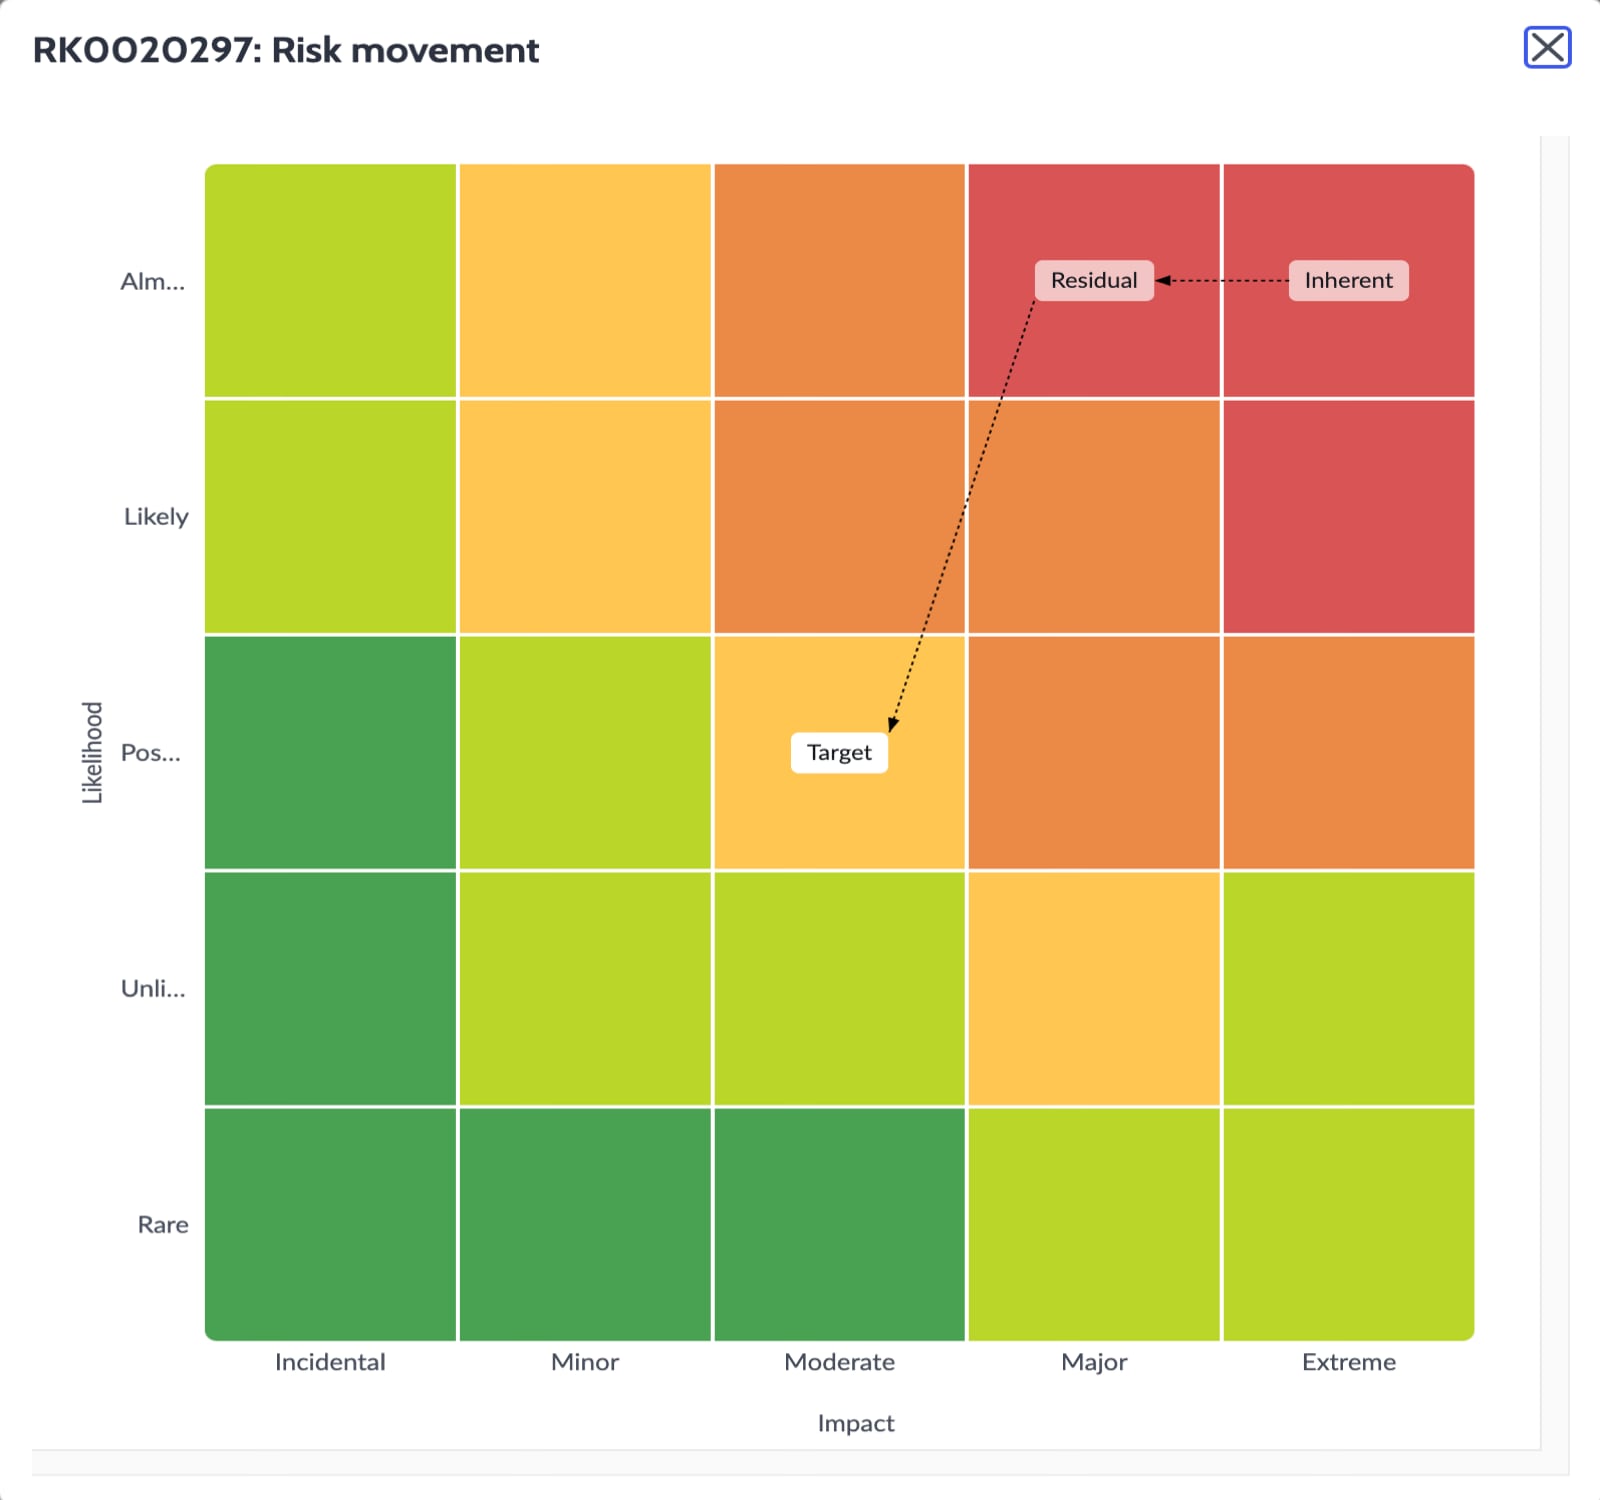The height and width of the screenshot is (1500, 1600).
Task: Select the Target risk marker
Action: (x=839, y=752)
